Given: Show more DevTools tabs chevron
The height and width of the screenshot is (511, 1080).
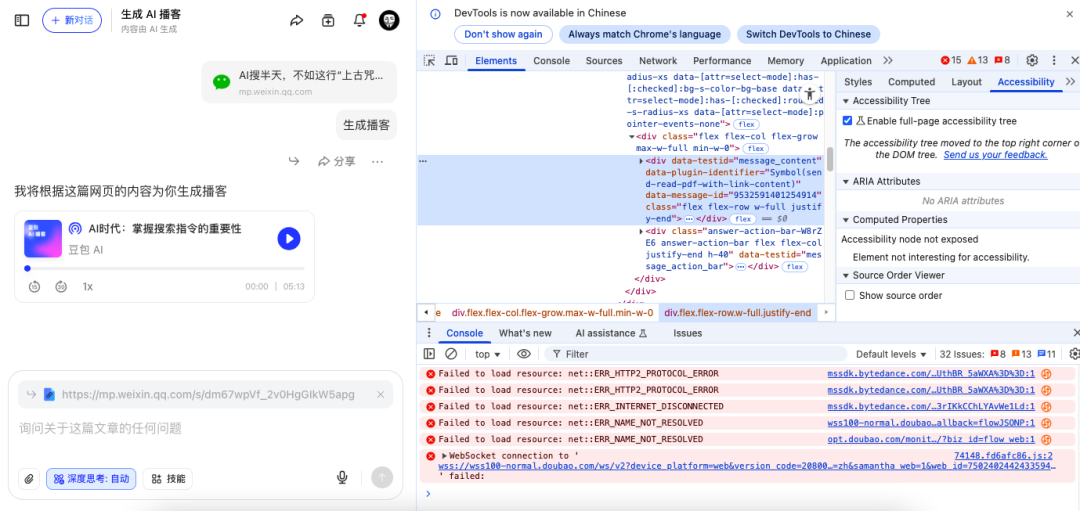Looking at the screenshot, I should click(888, 61).
